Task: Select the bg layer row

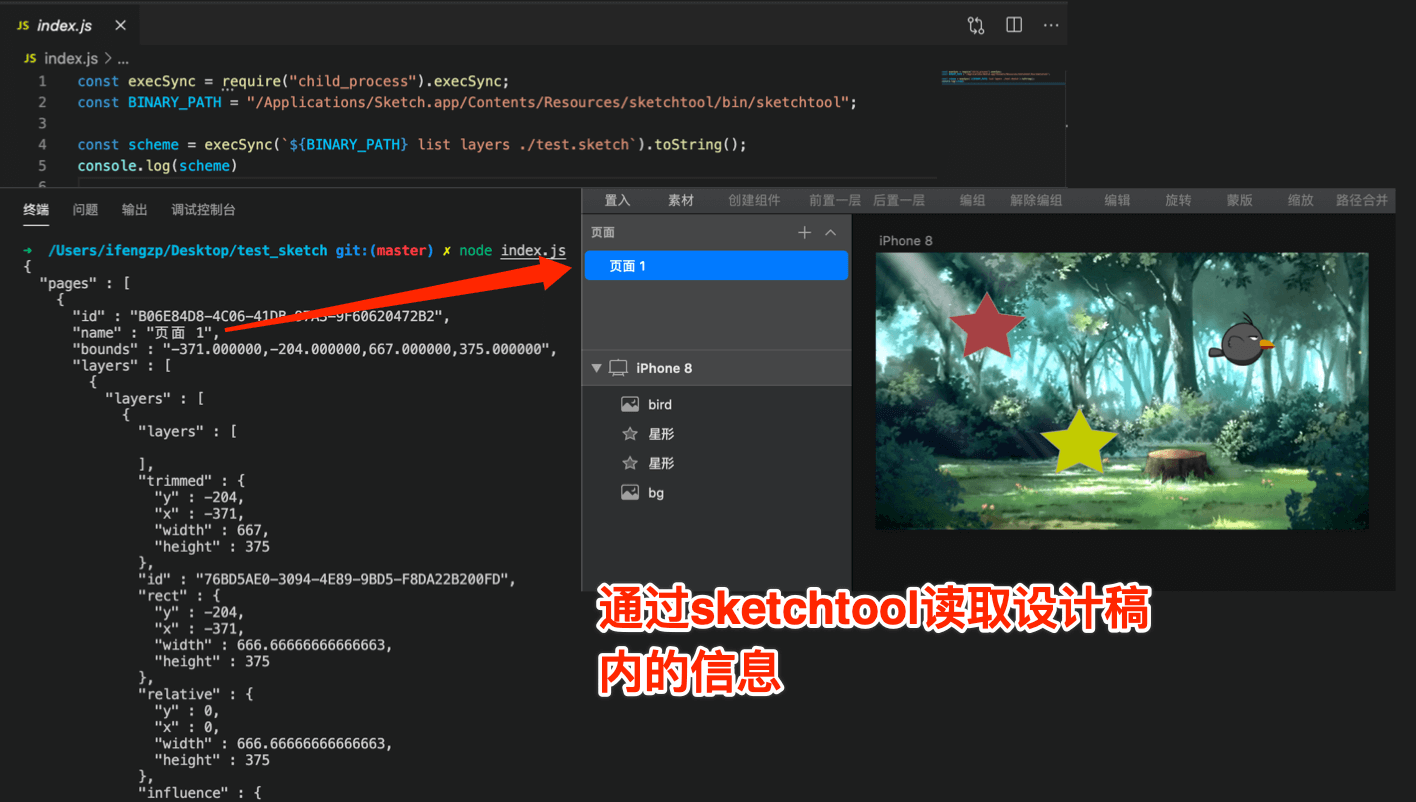Action: pyautogui.click(x=716, y=492)
